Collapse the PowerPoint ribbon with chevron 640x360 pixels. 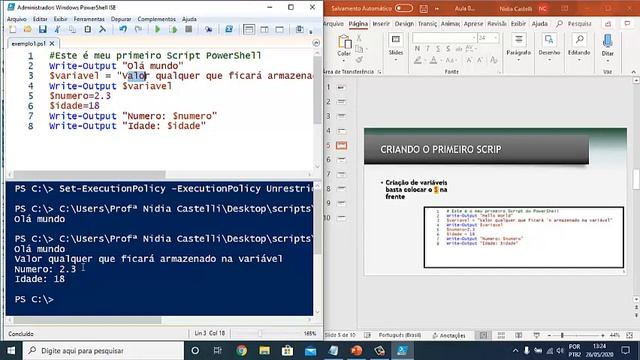pyautogui.click(x=633, y=71)
